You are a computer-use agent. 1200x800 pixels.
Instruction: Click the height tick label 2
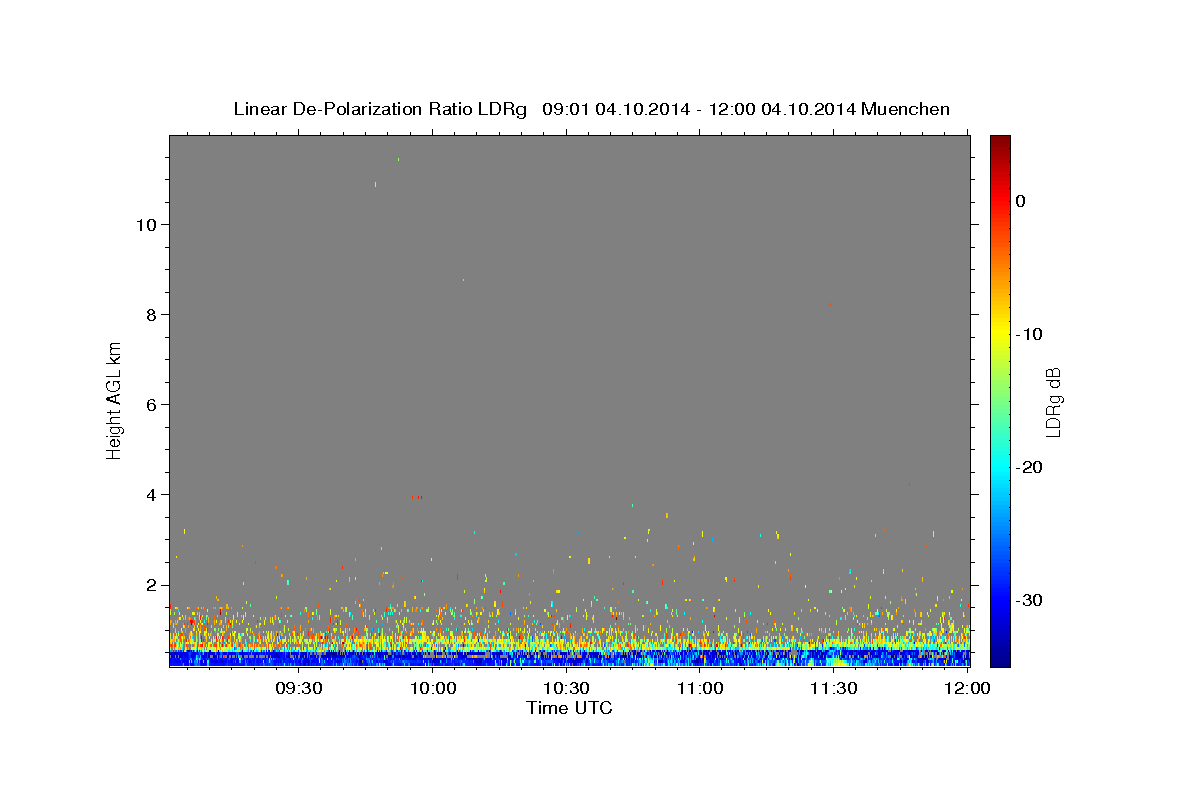(x=149, y=585)
